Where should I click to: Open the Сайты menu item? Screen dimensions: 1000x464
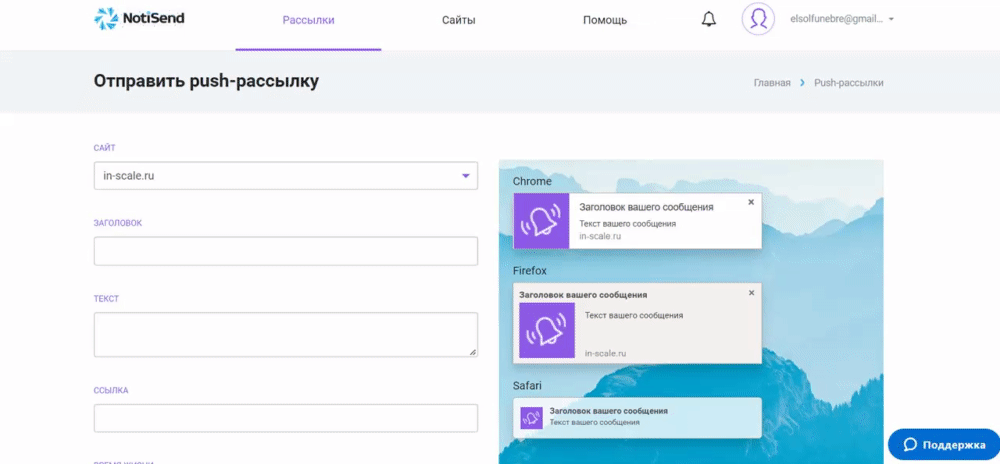pyautogui.click(x=458, y=20)
